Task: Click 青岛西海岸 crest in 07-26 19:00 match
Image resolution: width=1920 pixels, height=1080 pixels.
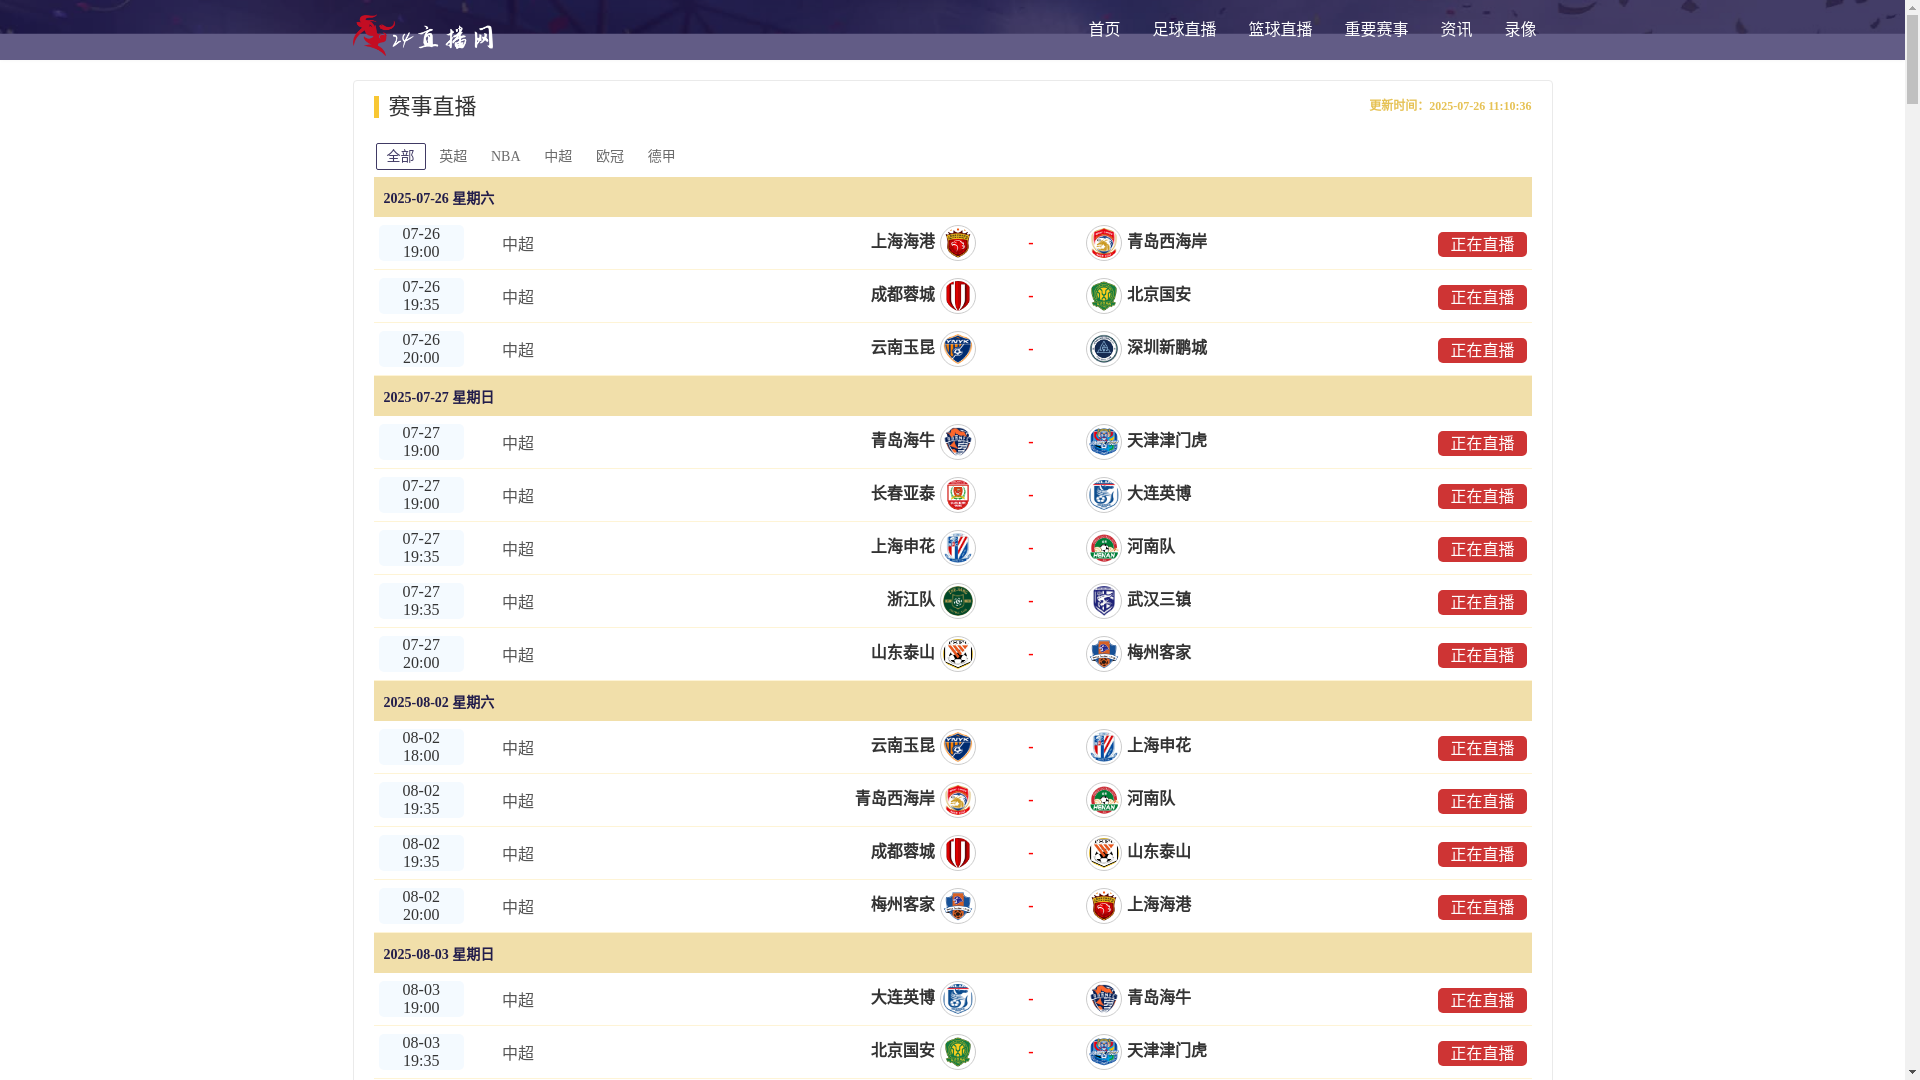Action: tap(1104, 243)
